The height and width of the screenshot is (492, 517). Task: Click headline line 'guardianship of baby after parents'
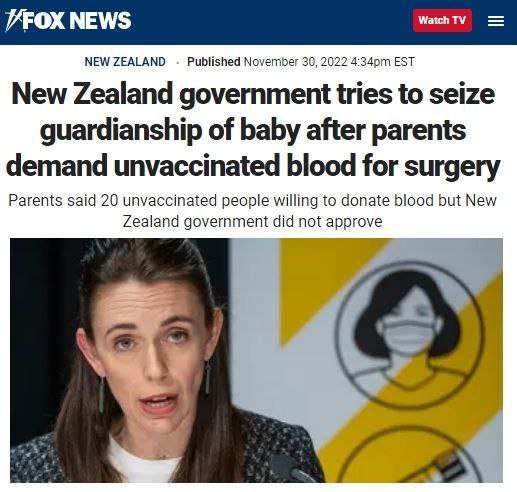click(x=253, y=130)
